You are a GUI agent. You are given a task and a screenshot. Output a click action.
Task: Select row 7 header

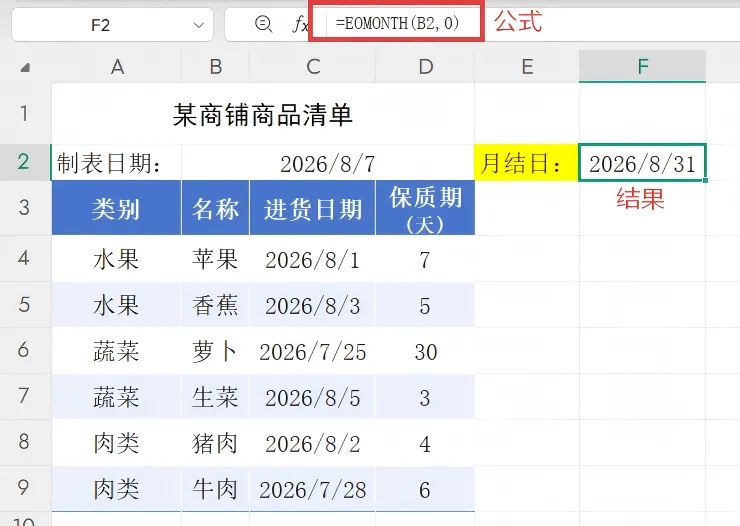(25, 396)
